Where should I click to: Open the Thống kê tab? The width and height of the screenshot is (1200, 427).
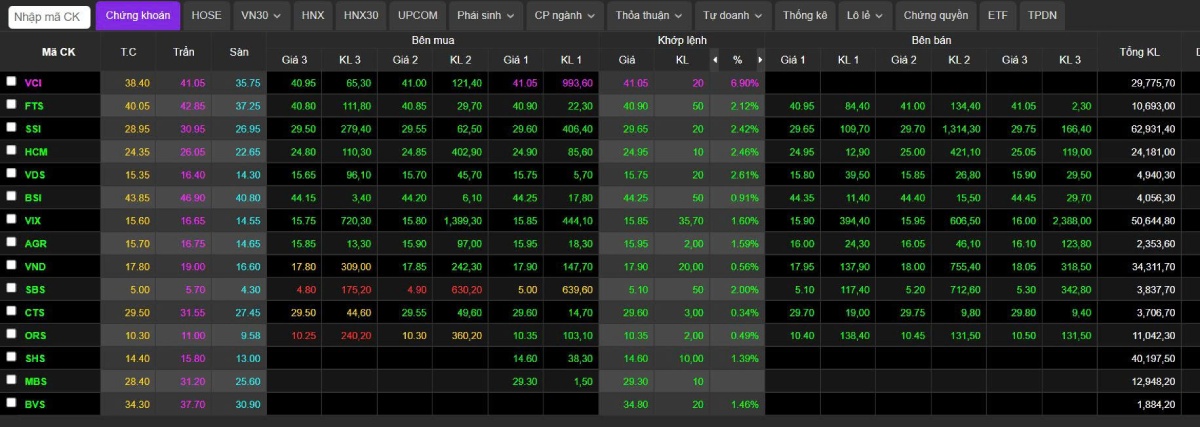tap(805, 15)
